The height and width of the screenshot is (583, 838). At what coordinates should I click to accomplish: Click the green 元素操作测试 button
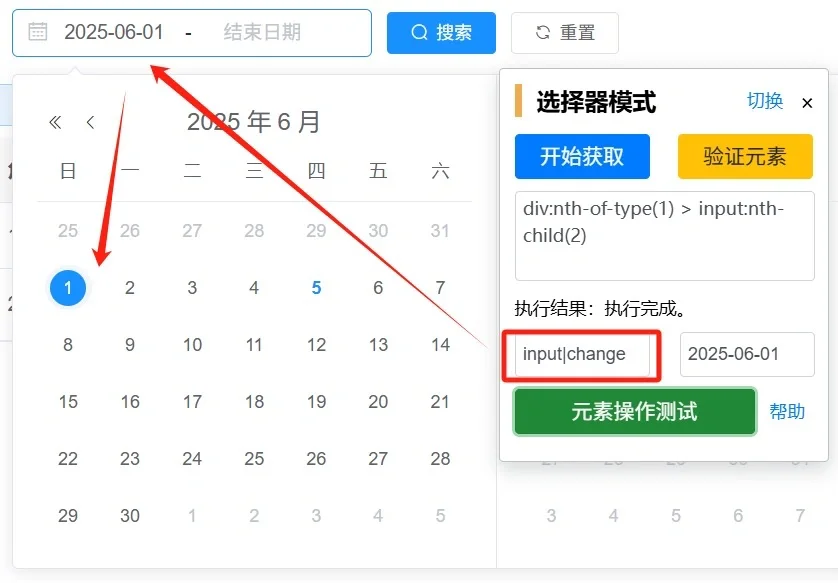tap(635, 412)
